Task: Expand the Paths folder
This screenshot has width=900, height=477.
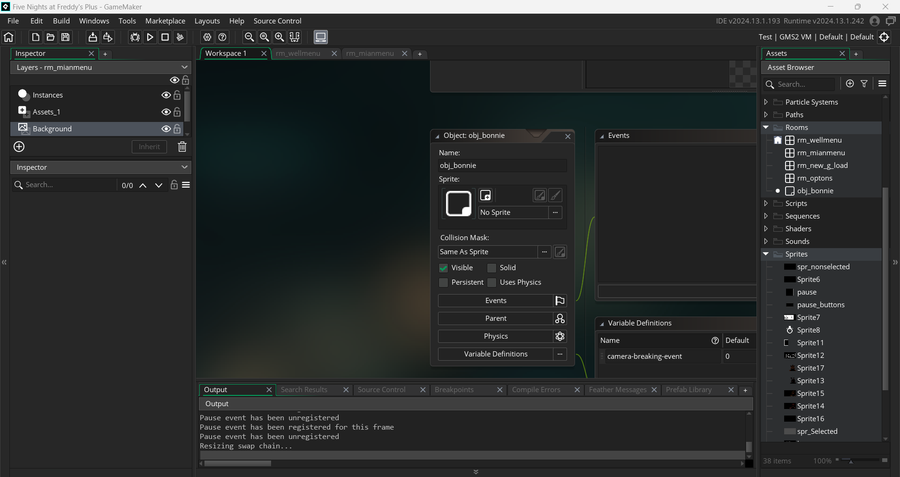Action: point(766,115)
